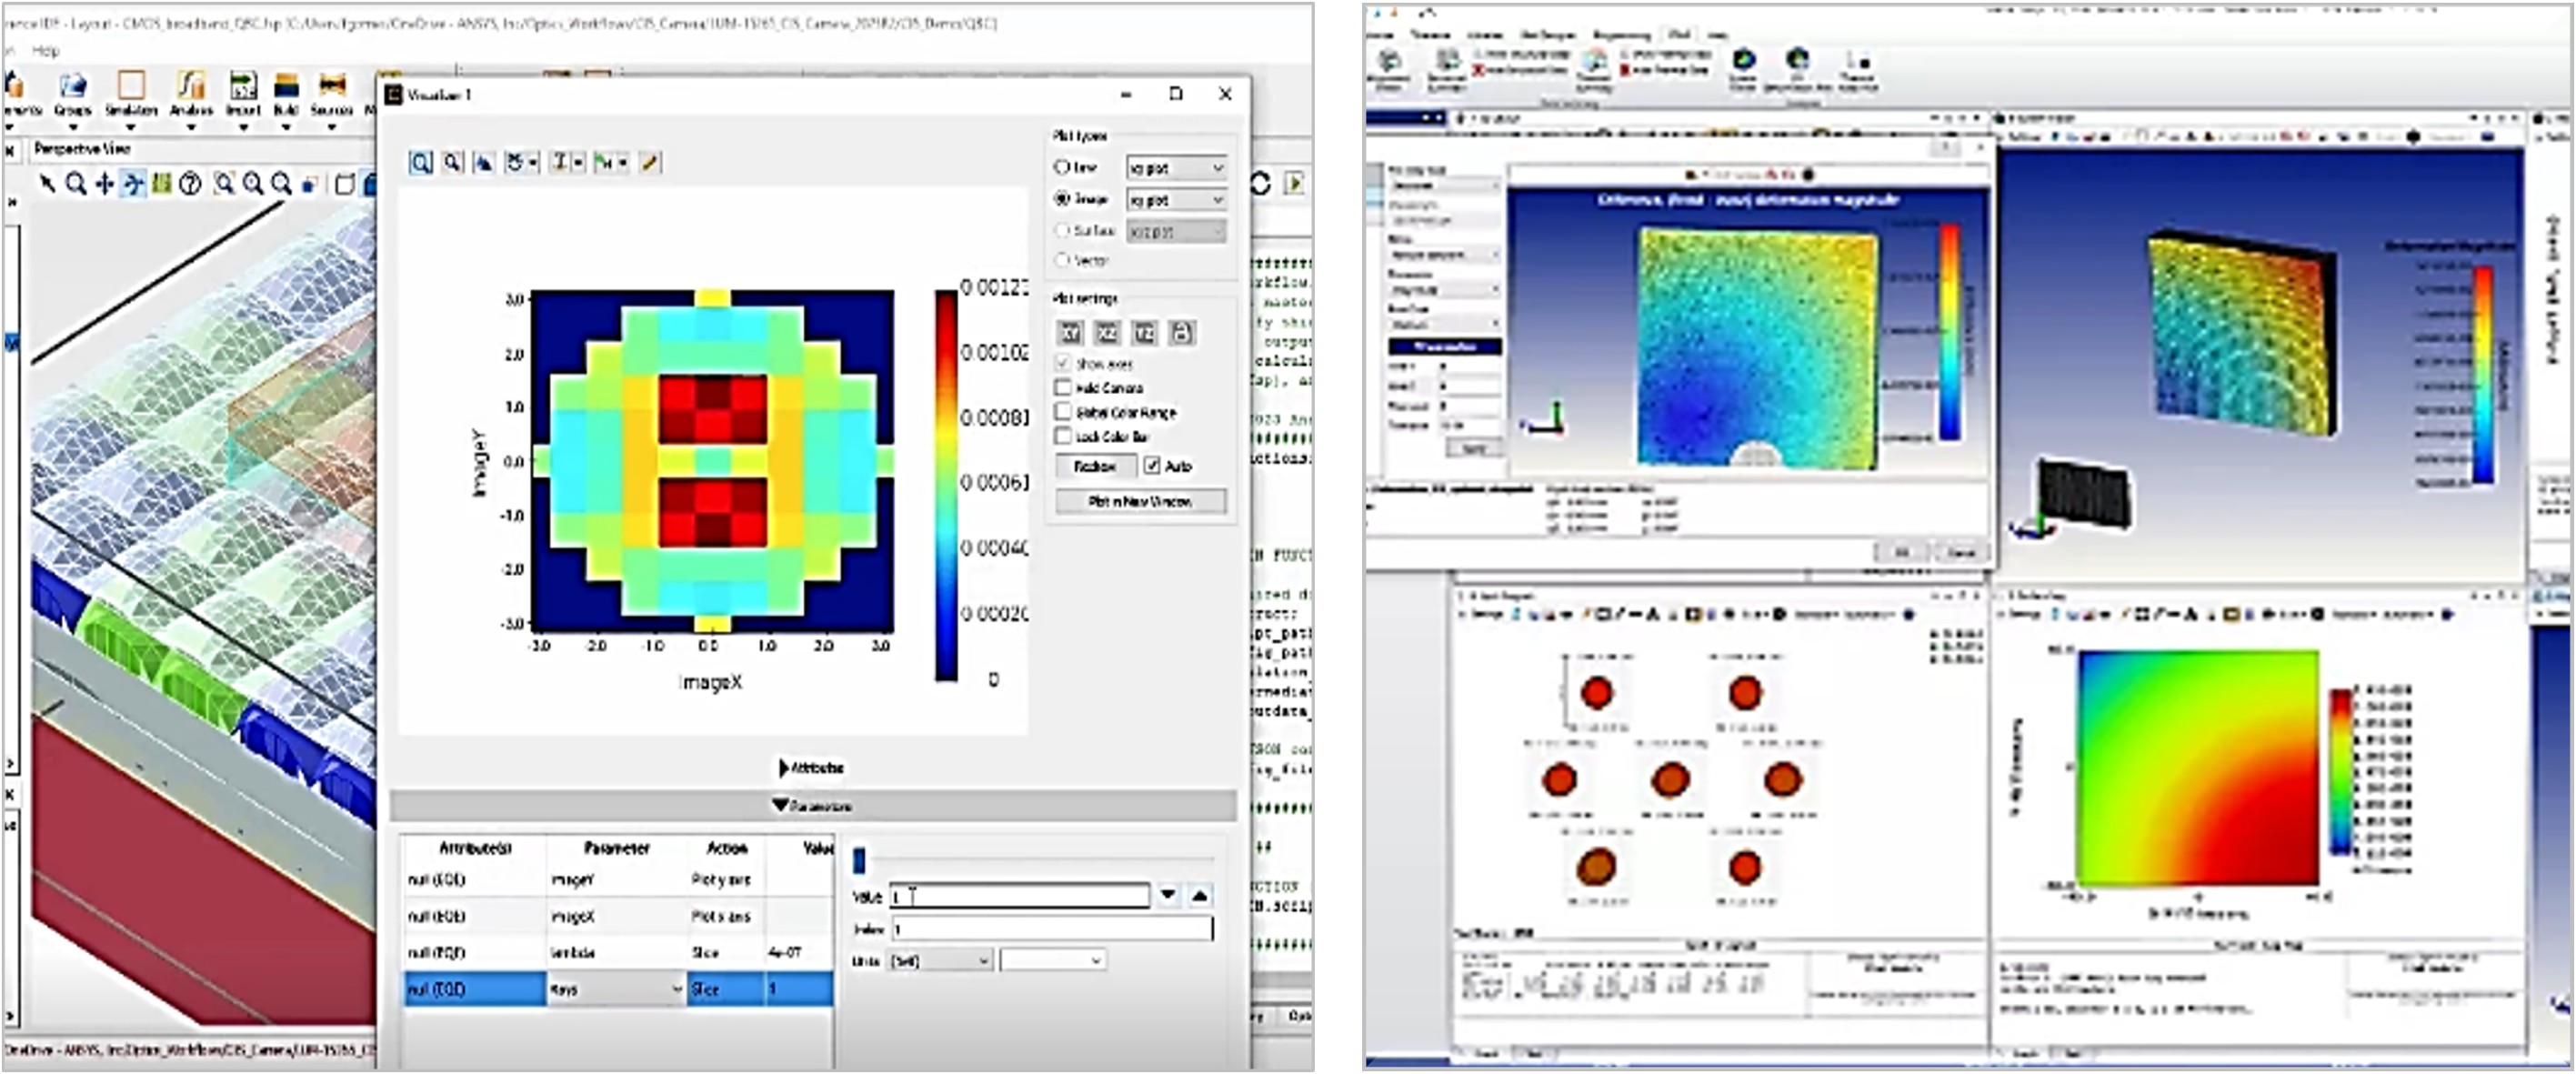Click the Replot button
The width and height of the screenshot is (2576, 1074).
pos(1095,466)
